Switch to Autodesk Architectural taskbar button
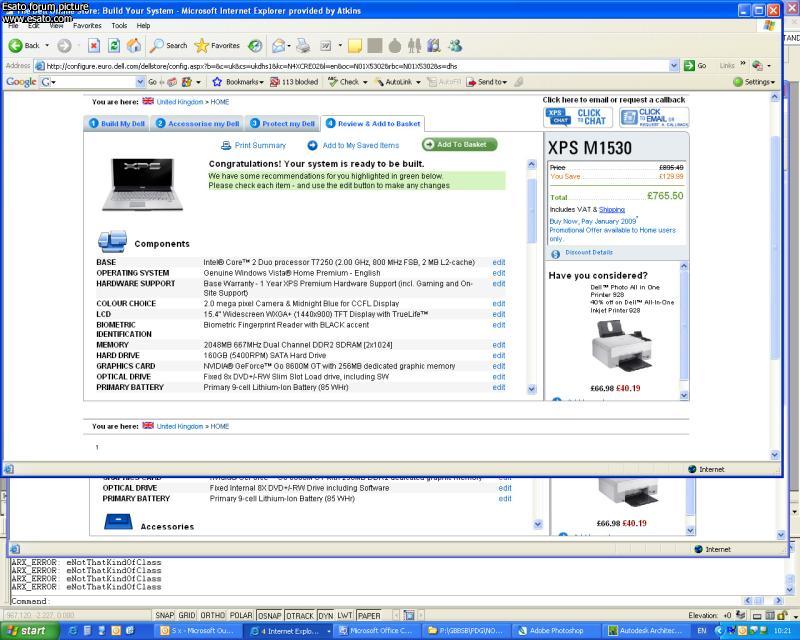 645,631
